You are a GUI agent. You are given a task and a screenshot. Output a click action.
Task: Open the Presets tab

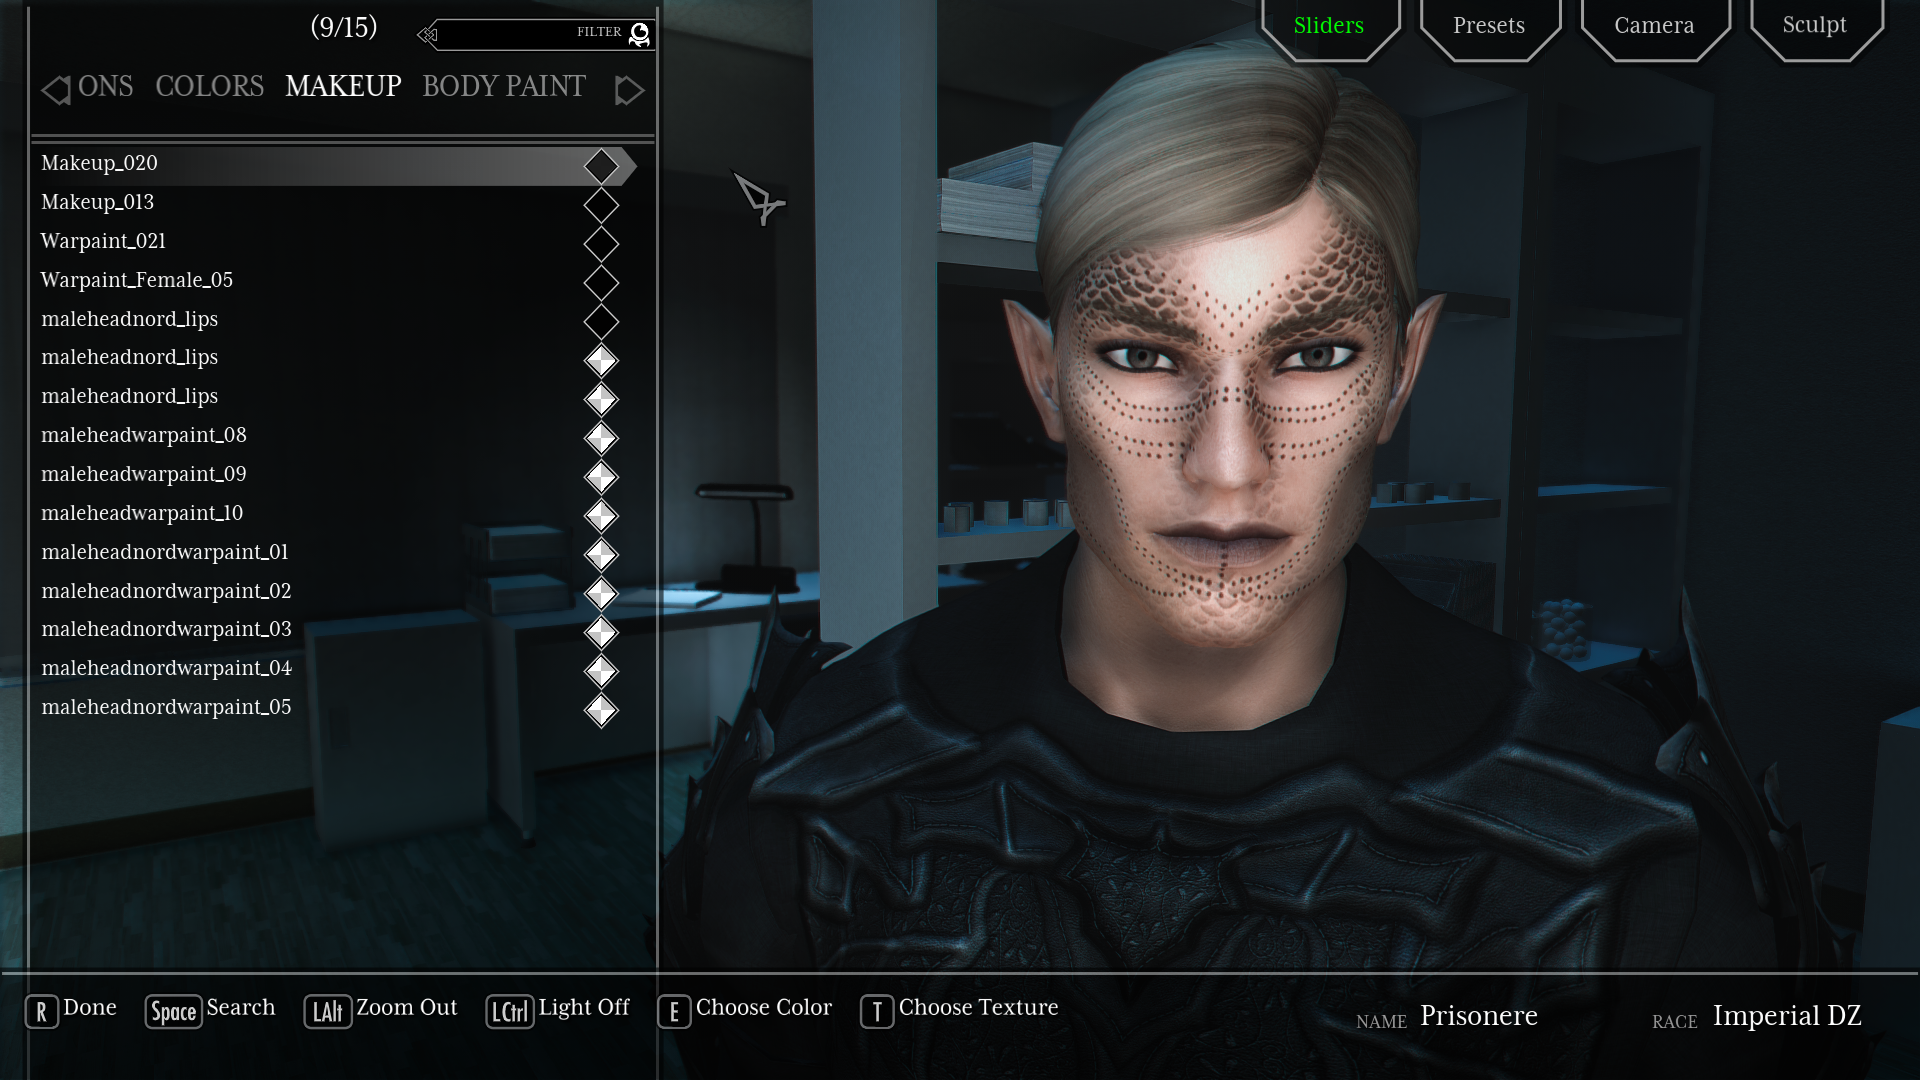[x=1489, y=26]
